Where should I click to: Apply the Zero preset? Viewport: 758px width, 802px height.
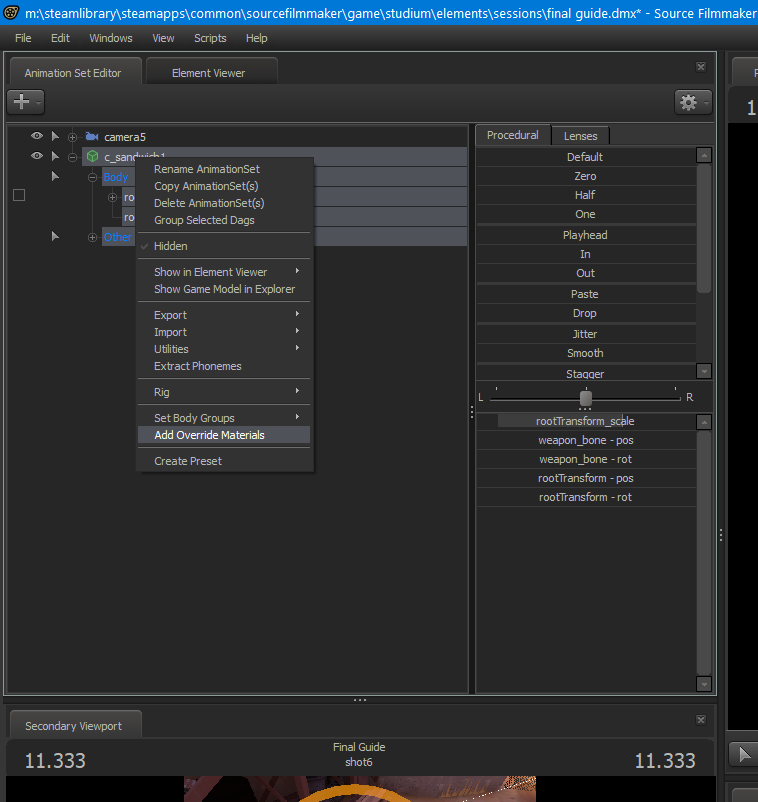pos(586,176)
